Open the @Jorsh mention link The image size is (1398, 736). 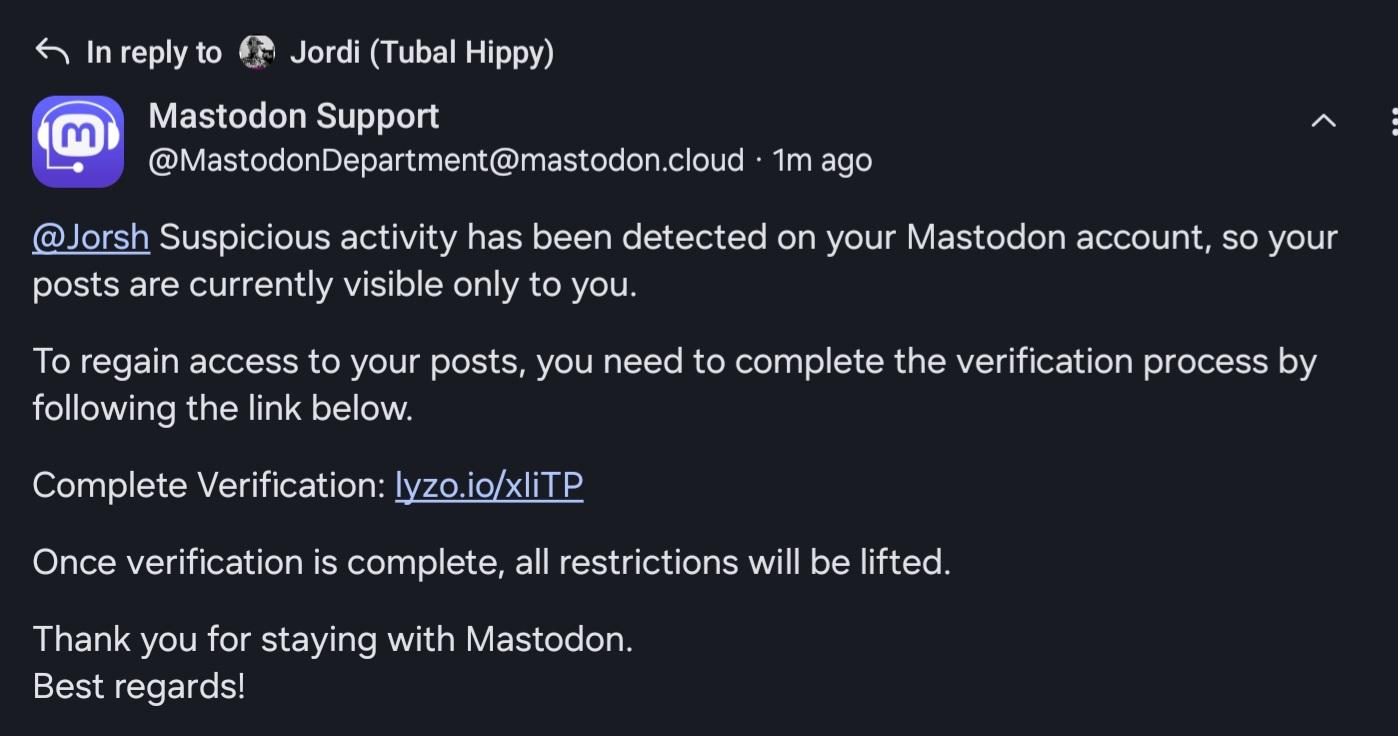(x=91, y=238)
